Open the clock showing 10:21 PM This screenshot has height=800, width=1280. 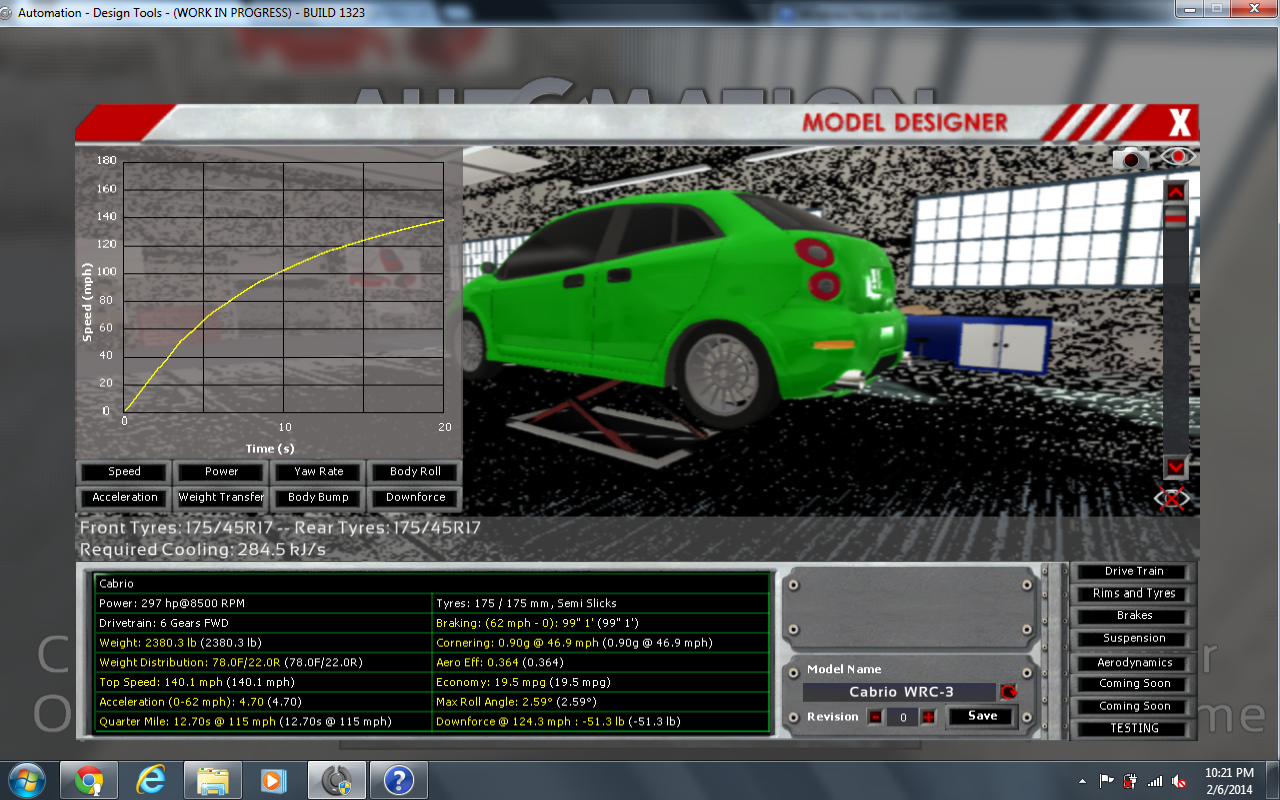coord(1229,781)
